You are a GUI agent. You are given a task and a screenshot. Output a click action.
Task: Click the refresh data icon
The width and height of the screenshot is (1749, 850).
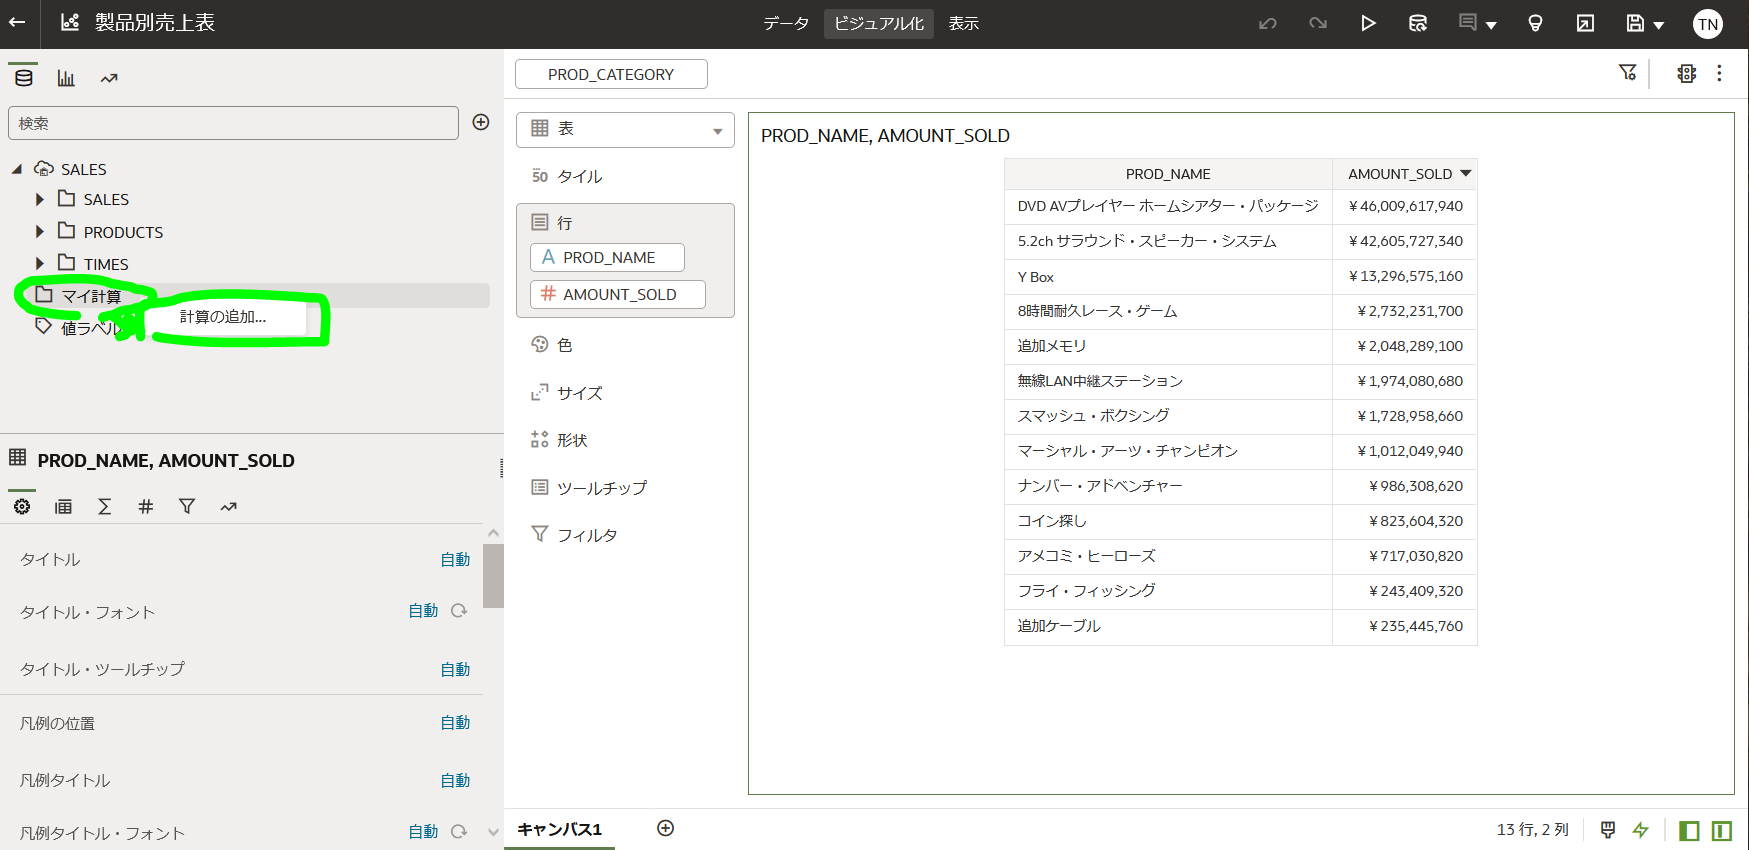tap(1418, 23)
